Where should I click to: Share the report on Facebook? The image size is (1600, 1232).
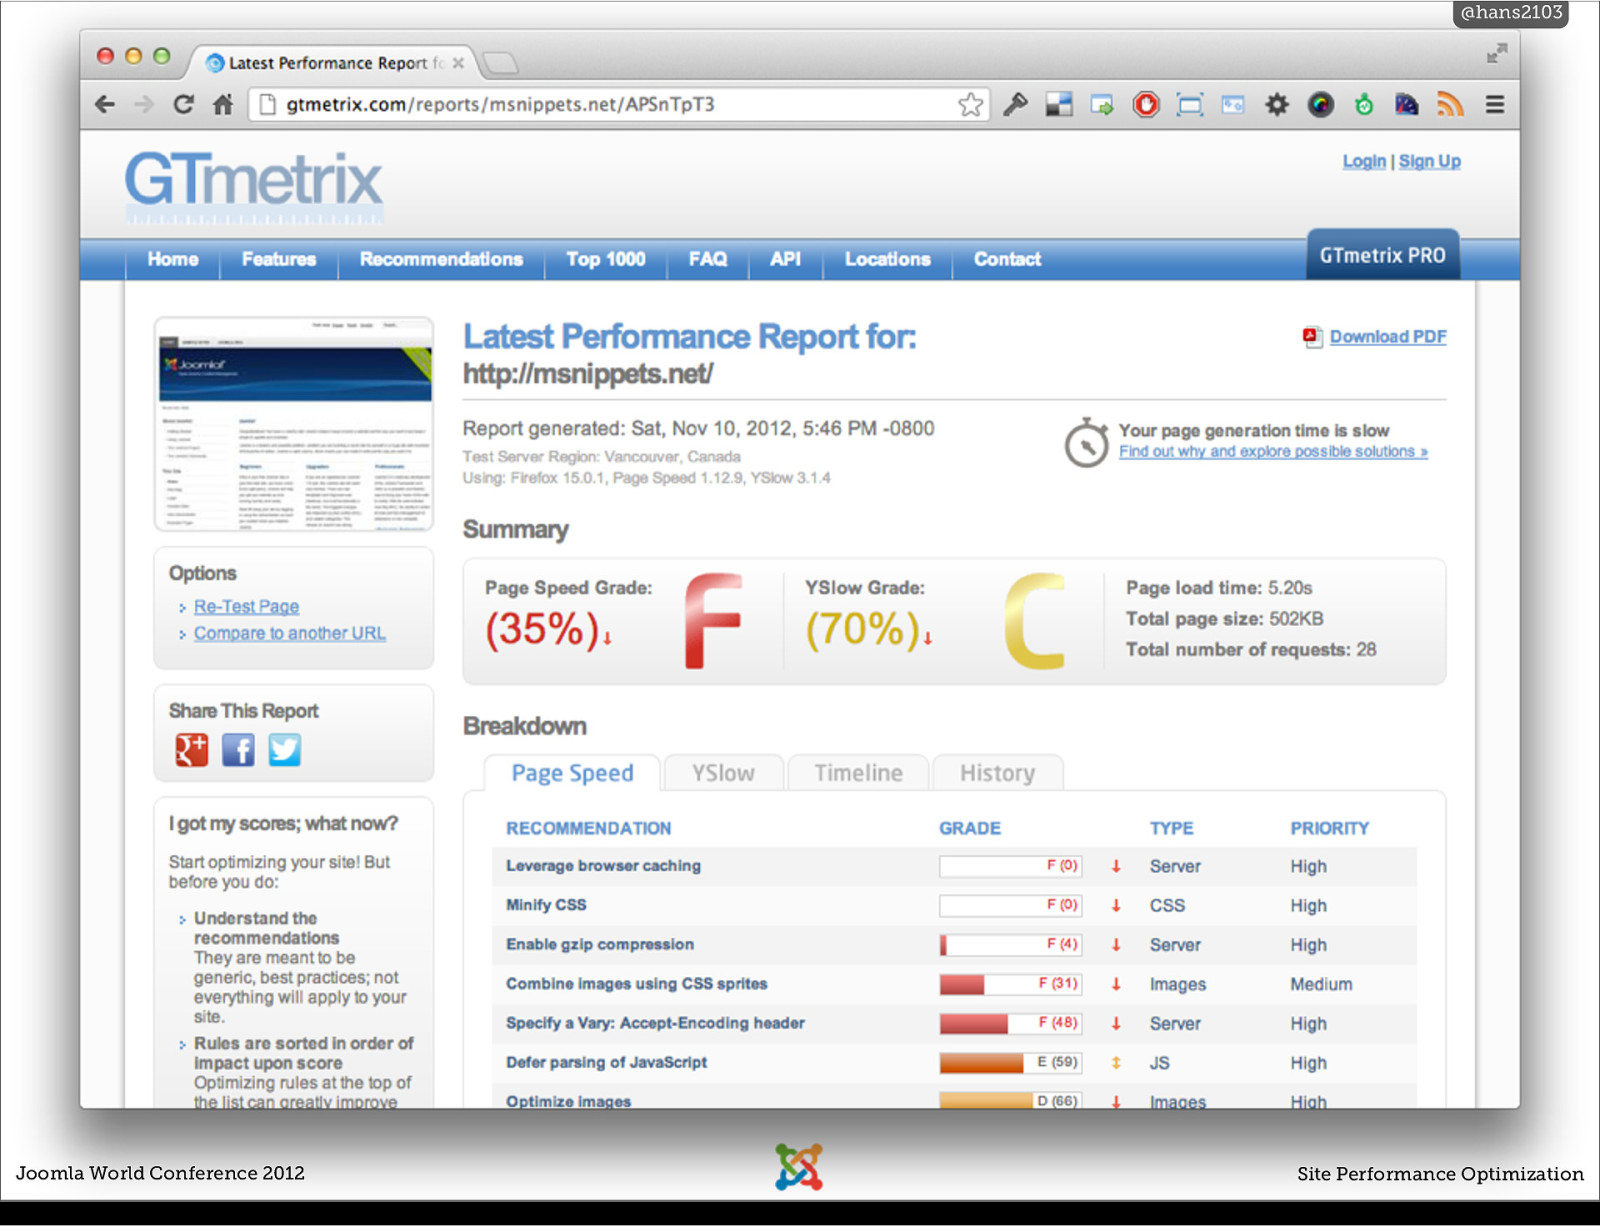pyautogui.click(x=238, y=750)
